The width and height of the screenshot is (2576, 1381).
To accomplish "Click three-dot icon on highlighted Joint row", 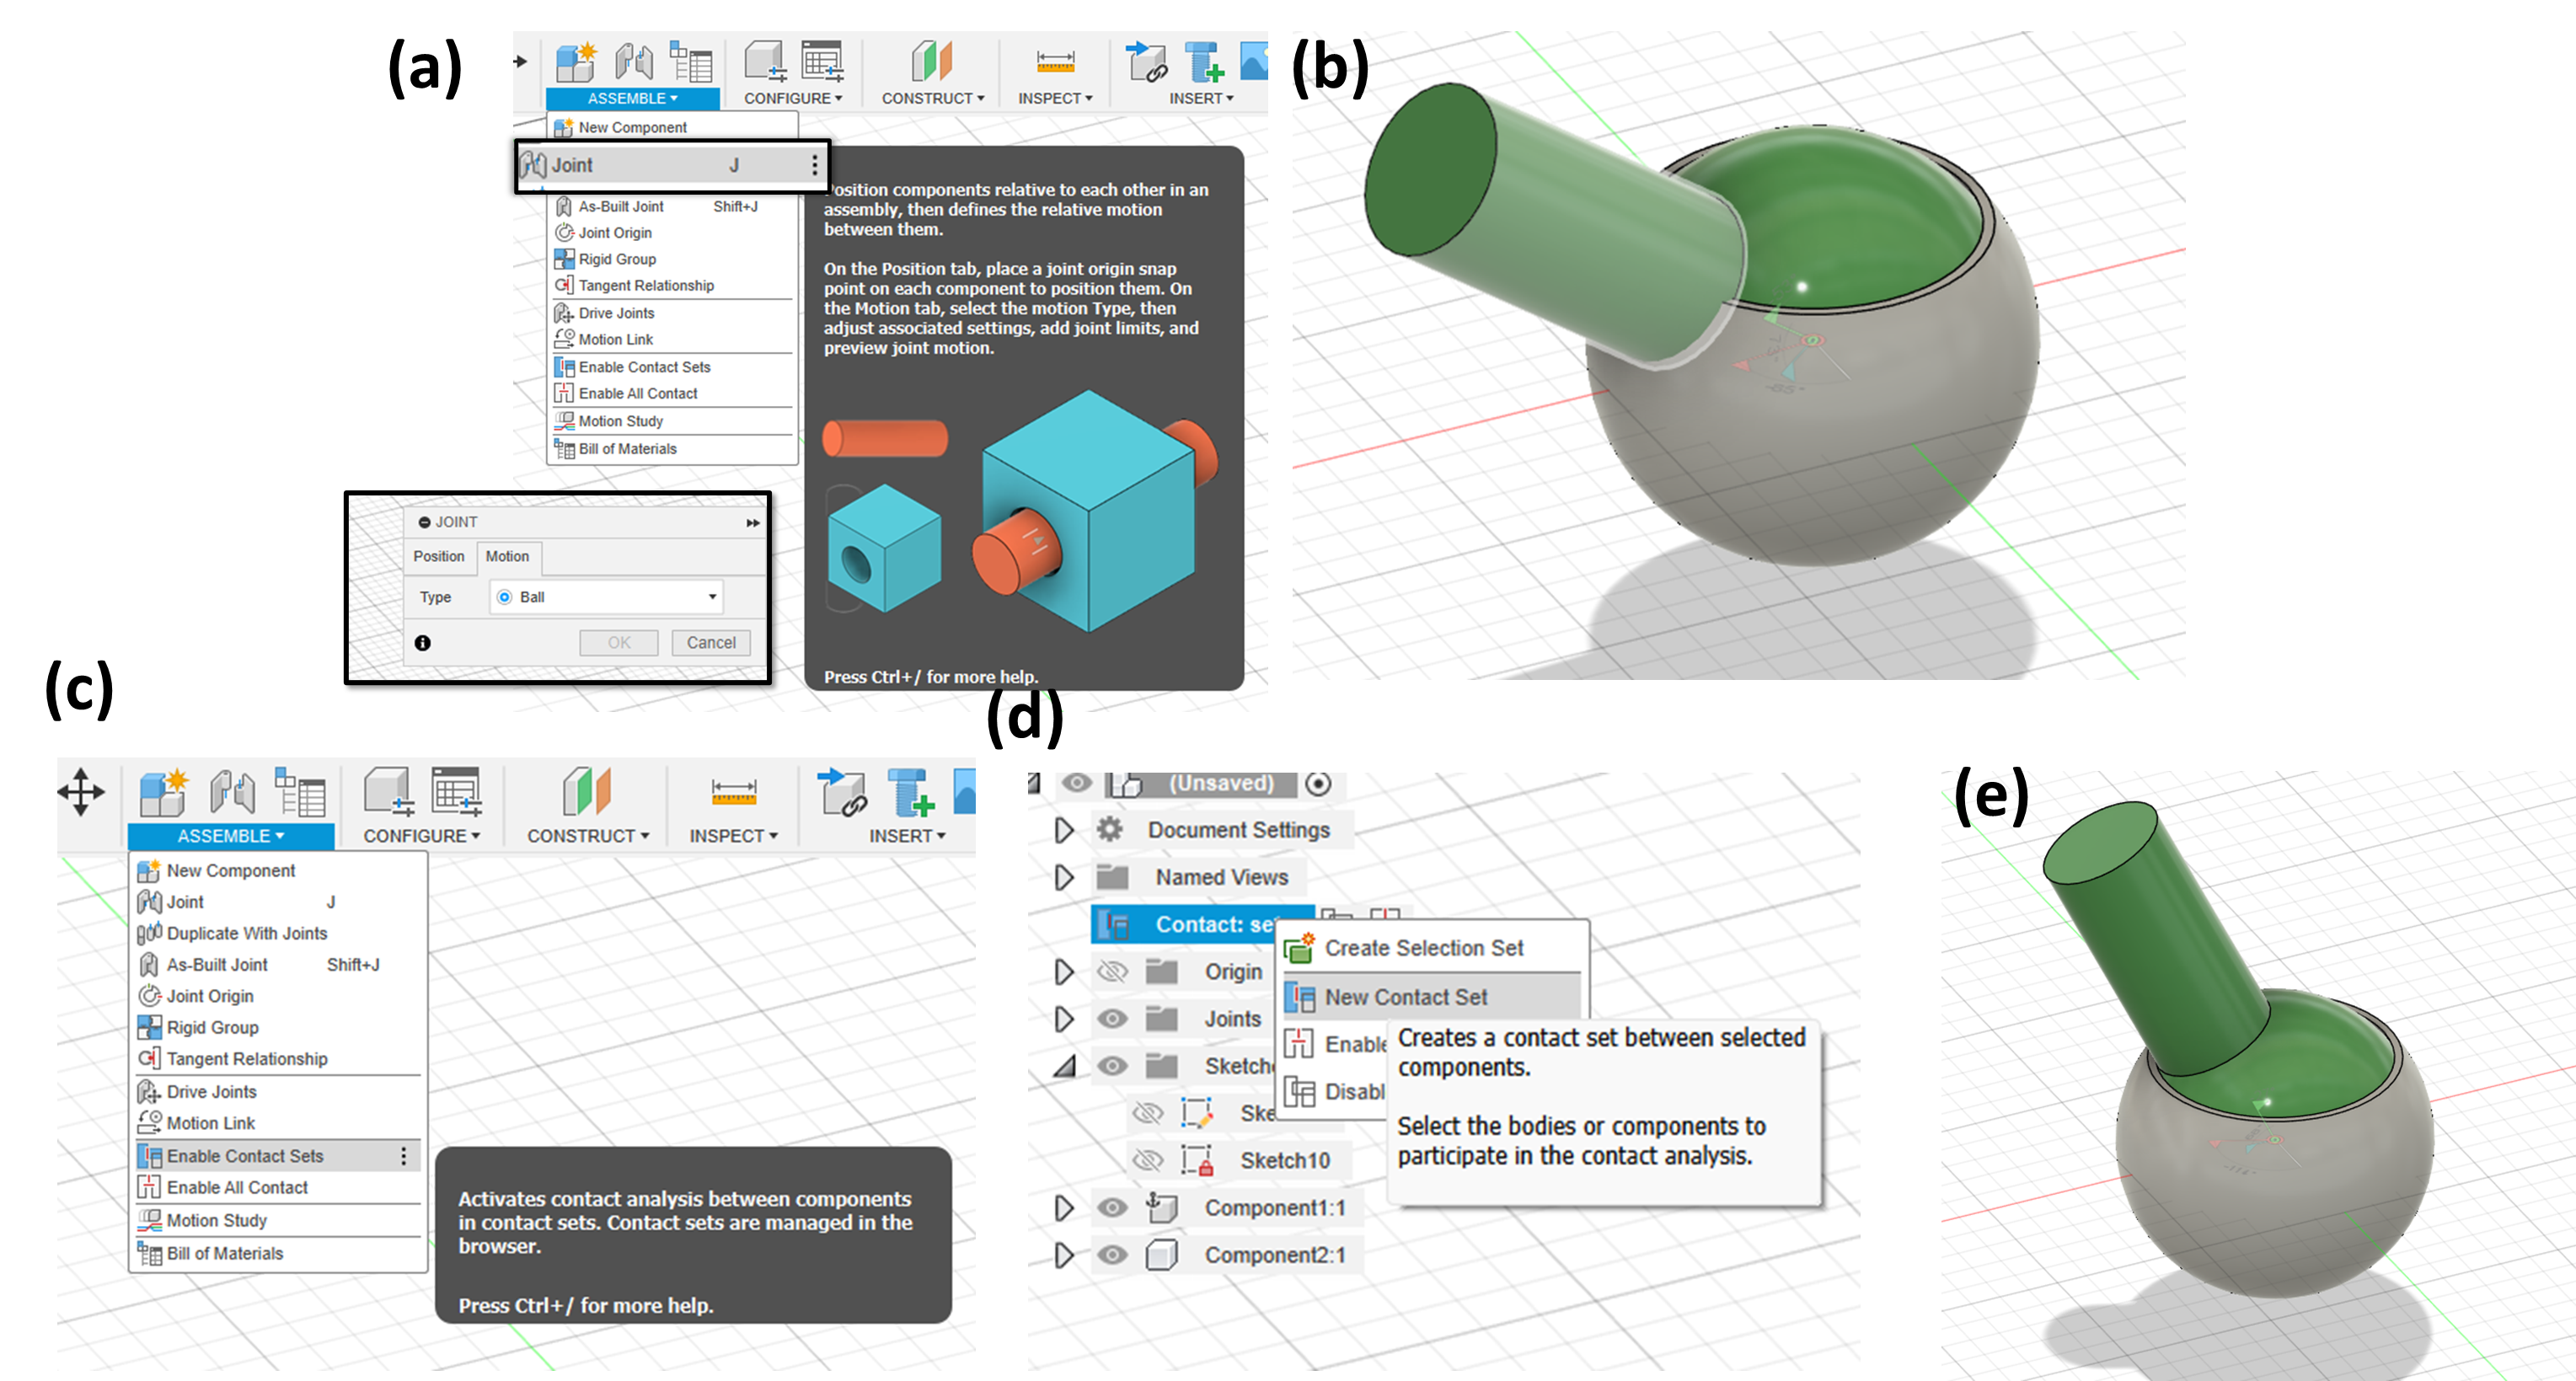I will [x=814, y=165].
